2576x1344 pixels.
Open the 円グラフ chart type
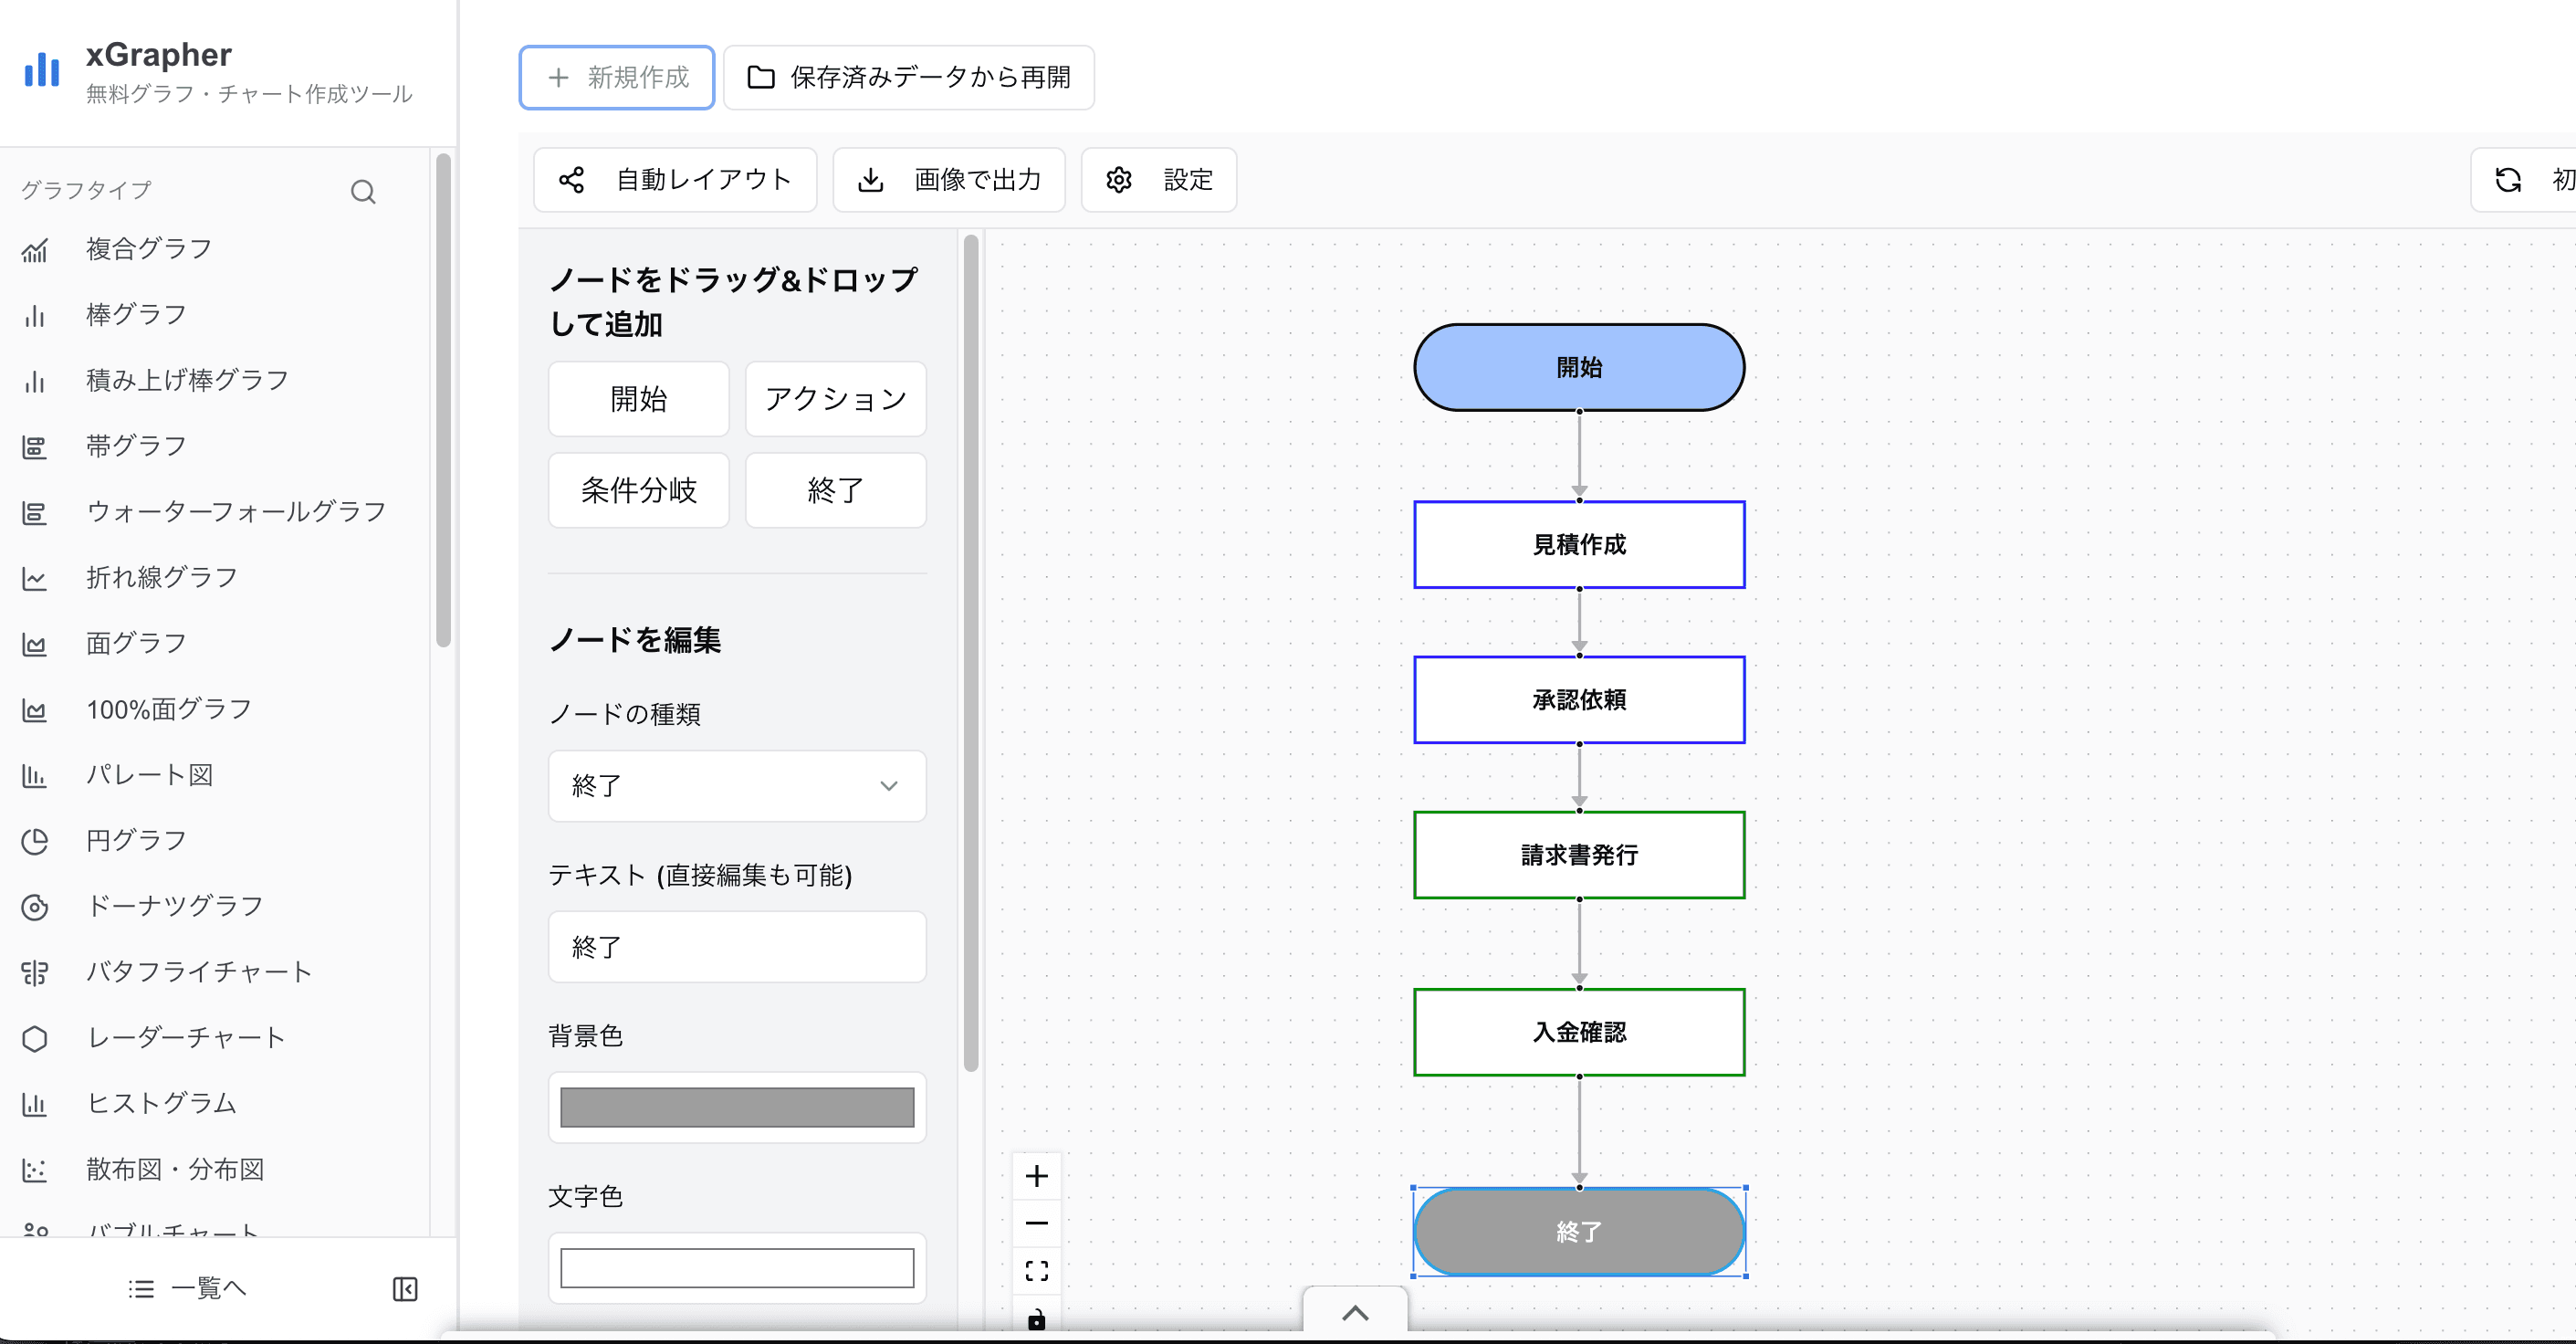[136, 840]
